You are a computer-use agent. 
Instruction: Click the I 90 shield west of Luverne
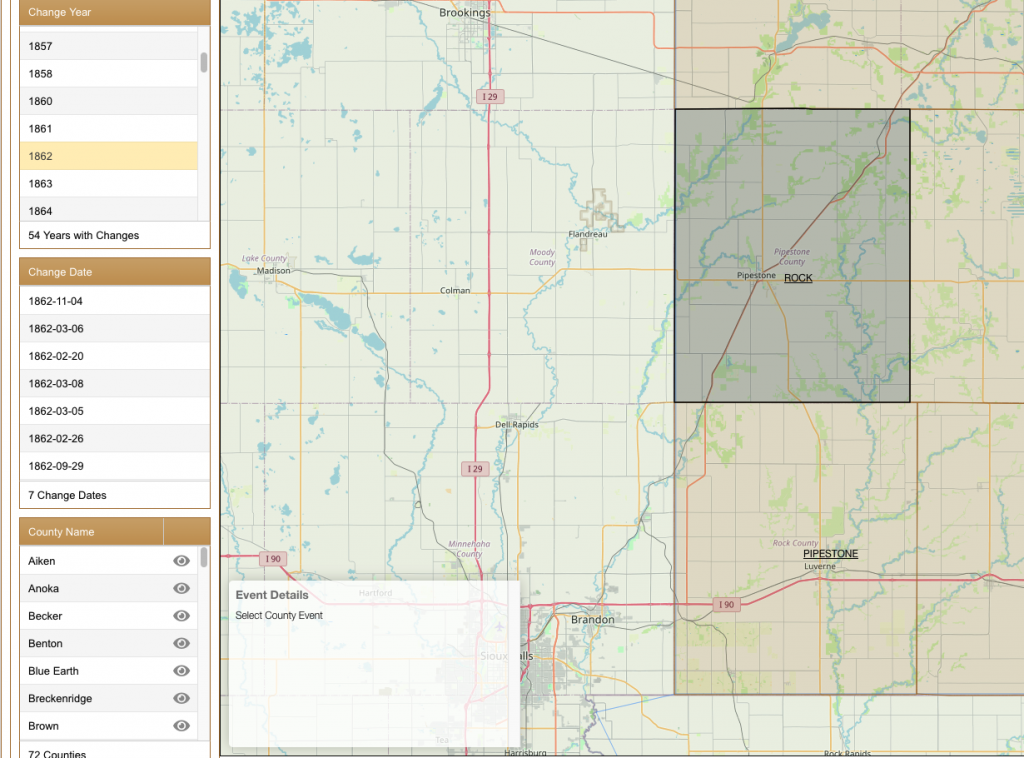click(726, 605)
